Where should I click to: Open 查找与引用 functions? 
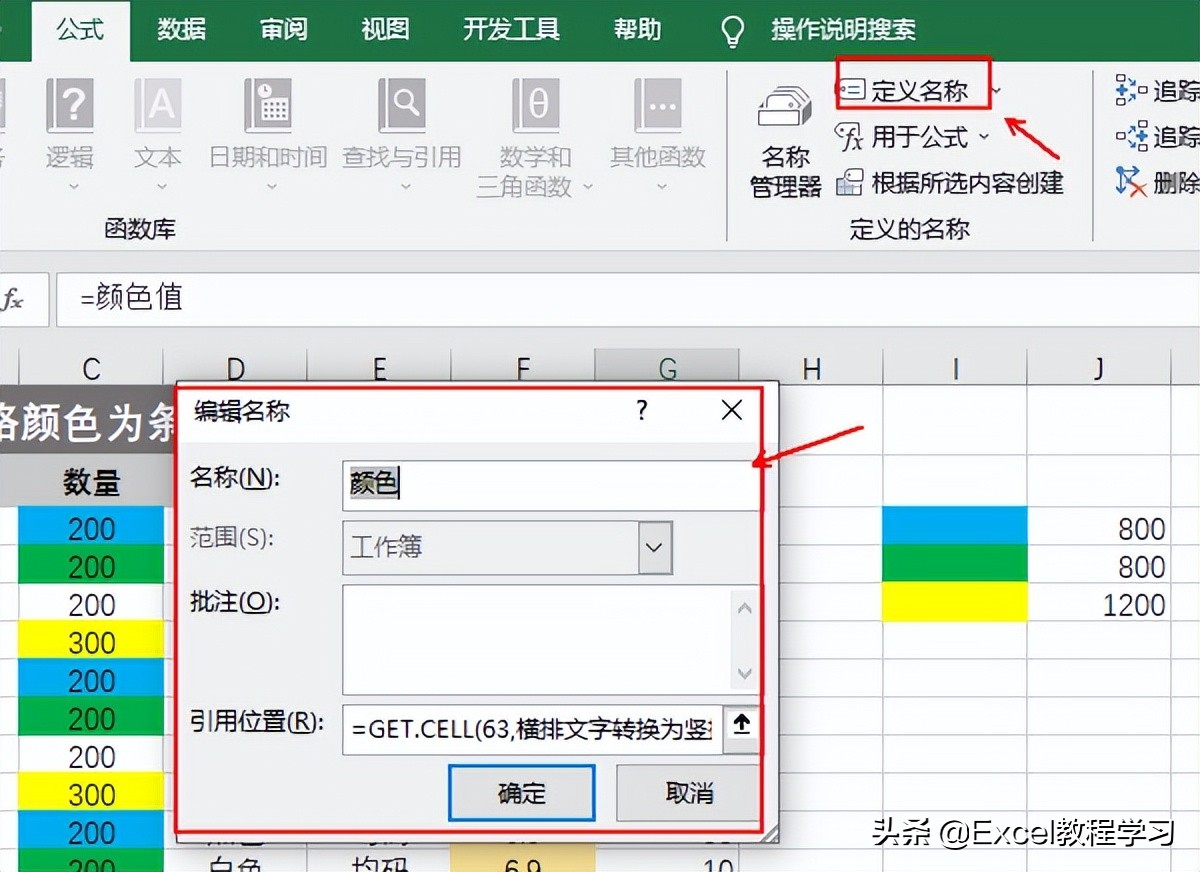point(402,133)
